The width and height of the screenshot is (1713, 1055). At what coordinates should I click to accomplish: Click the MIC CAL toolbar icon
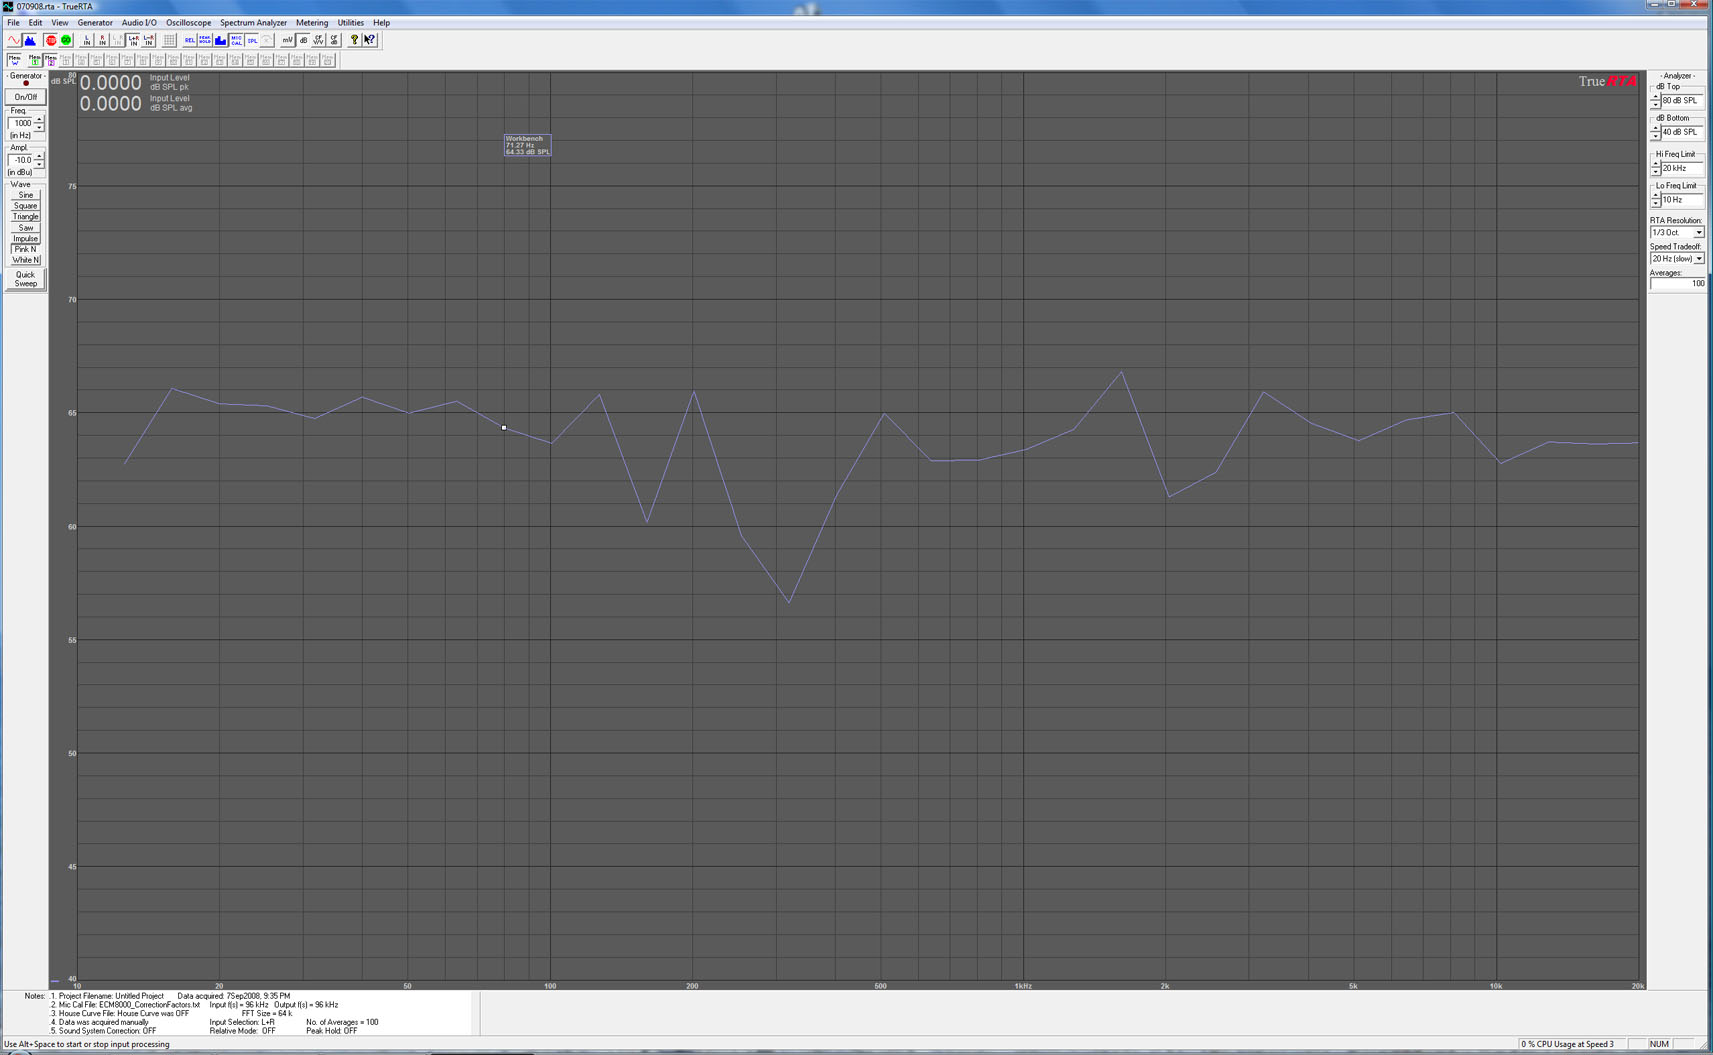click(x=236, y=40)
